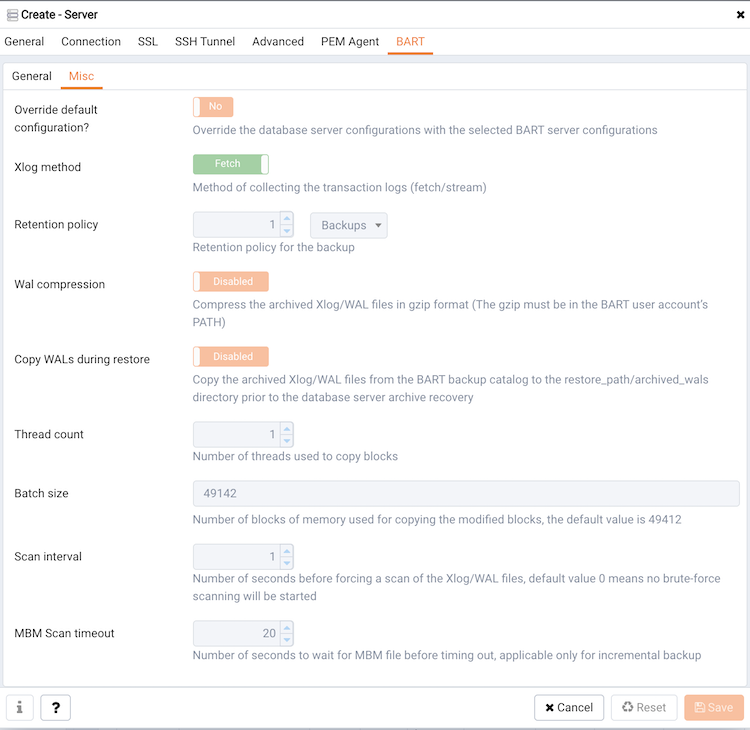
Task: Open the top-level General tab
Action: 24,42
